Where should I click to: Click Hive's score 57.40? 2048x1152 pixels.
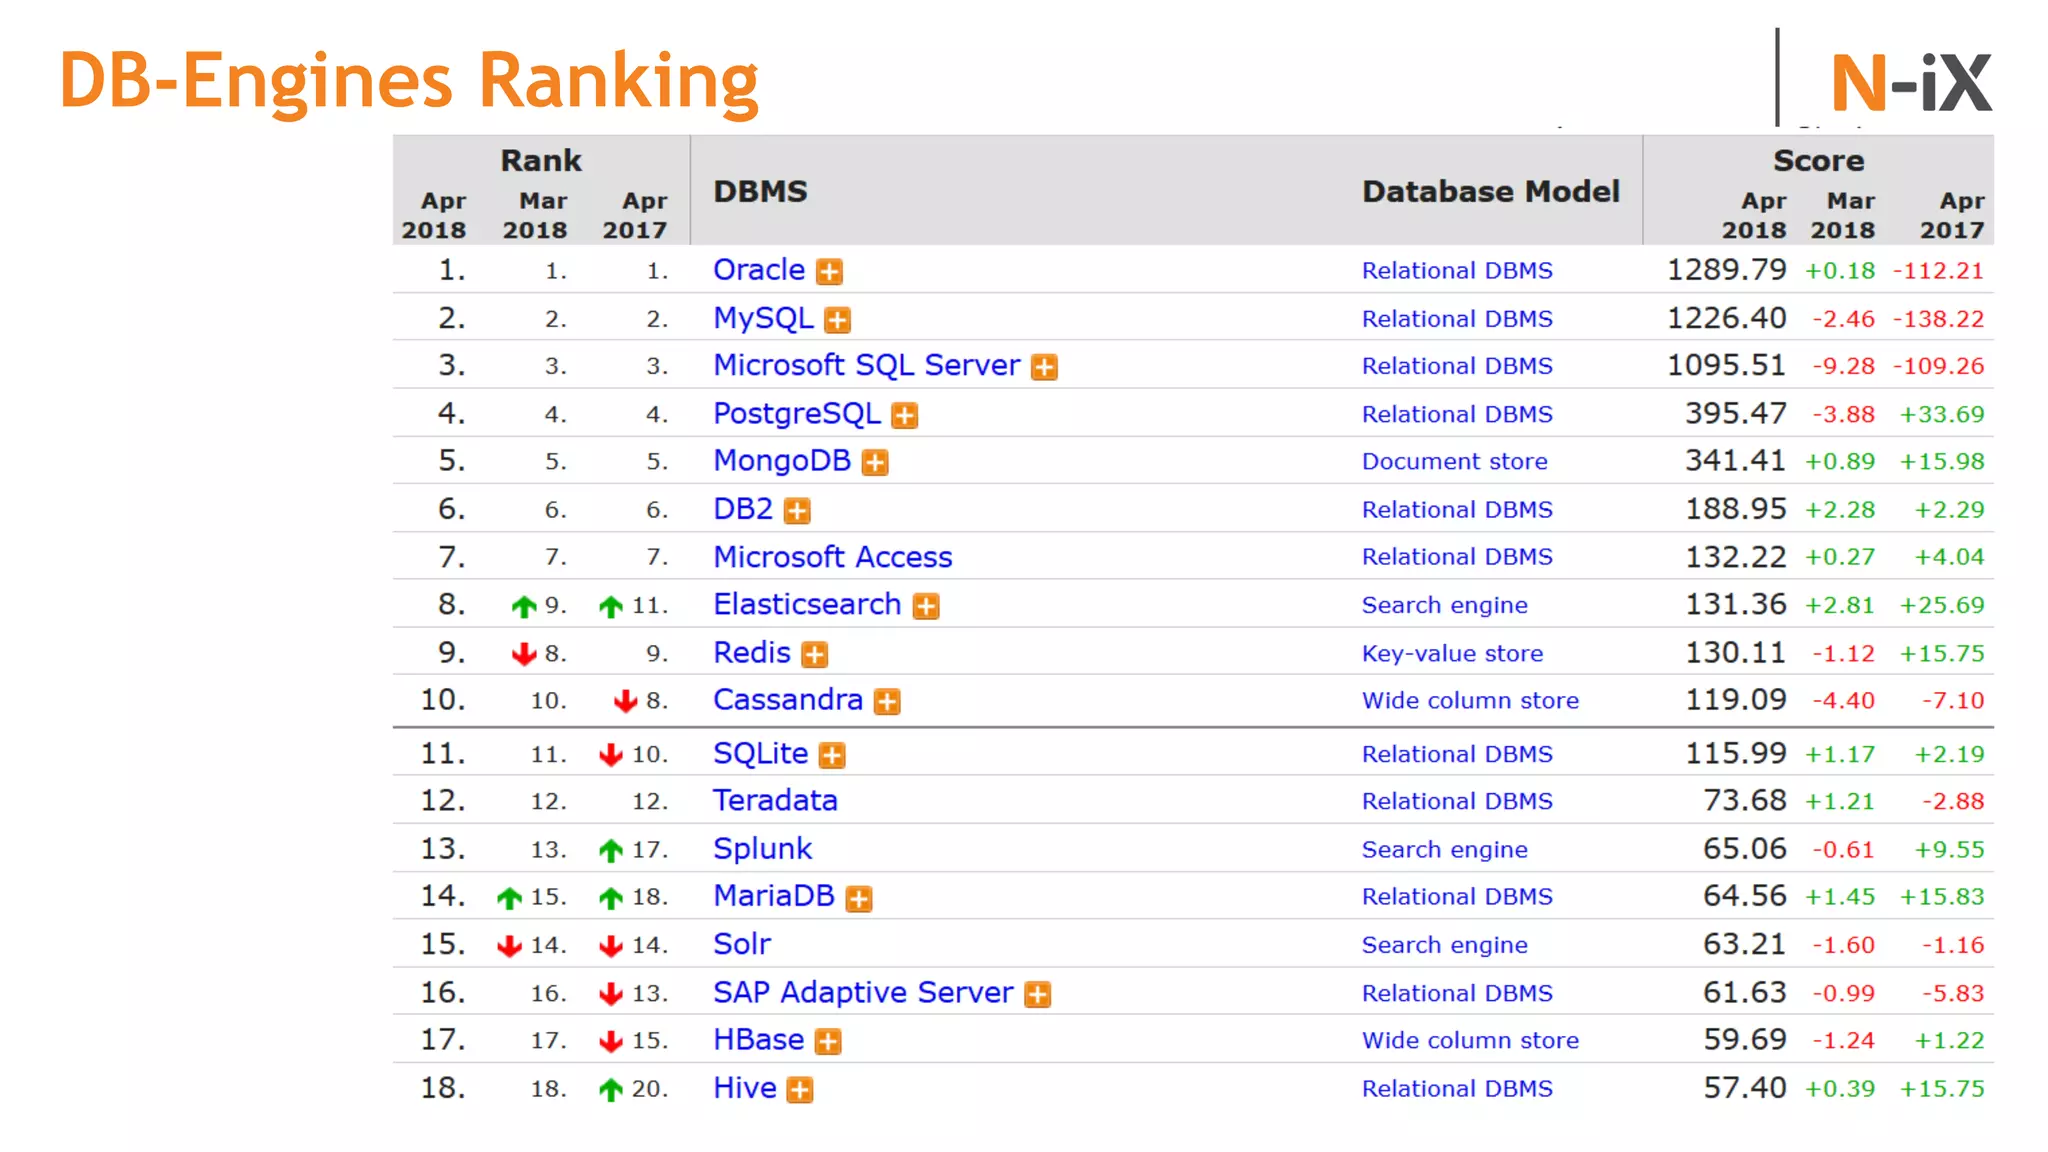click(x=1744, y=1088)
